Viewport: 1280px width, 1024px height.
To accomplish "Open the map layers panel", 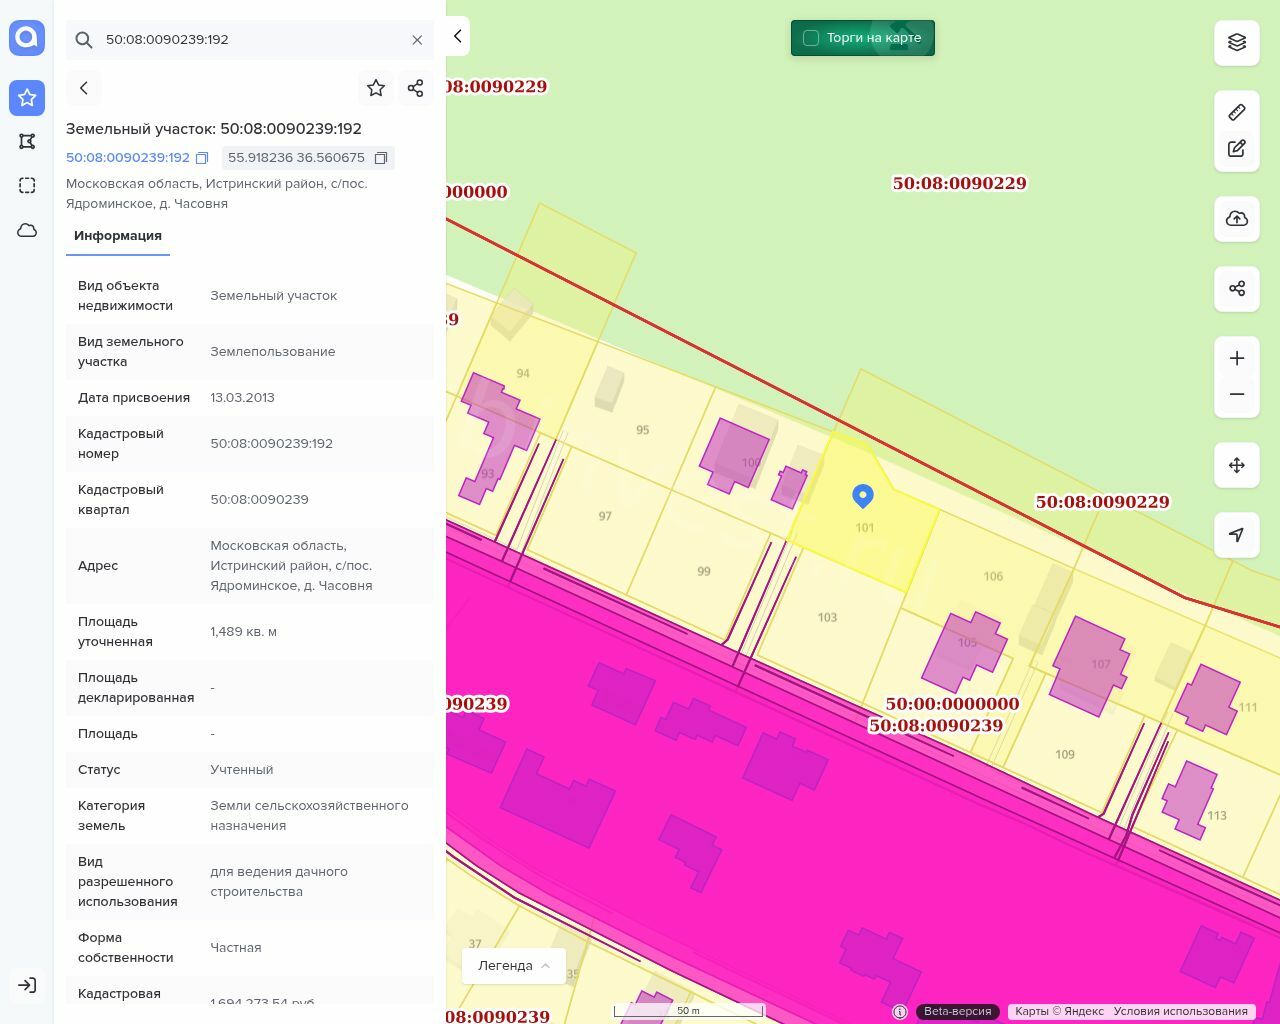I will [1237, 42].
